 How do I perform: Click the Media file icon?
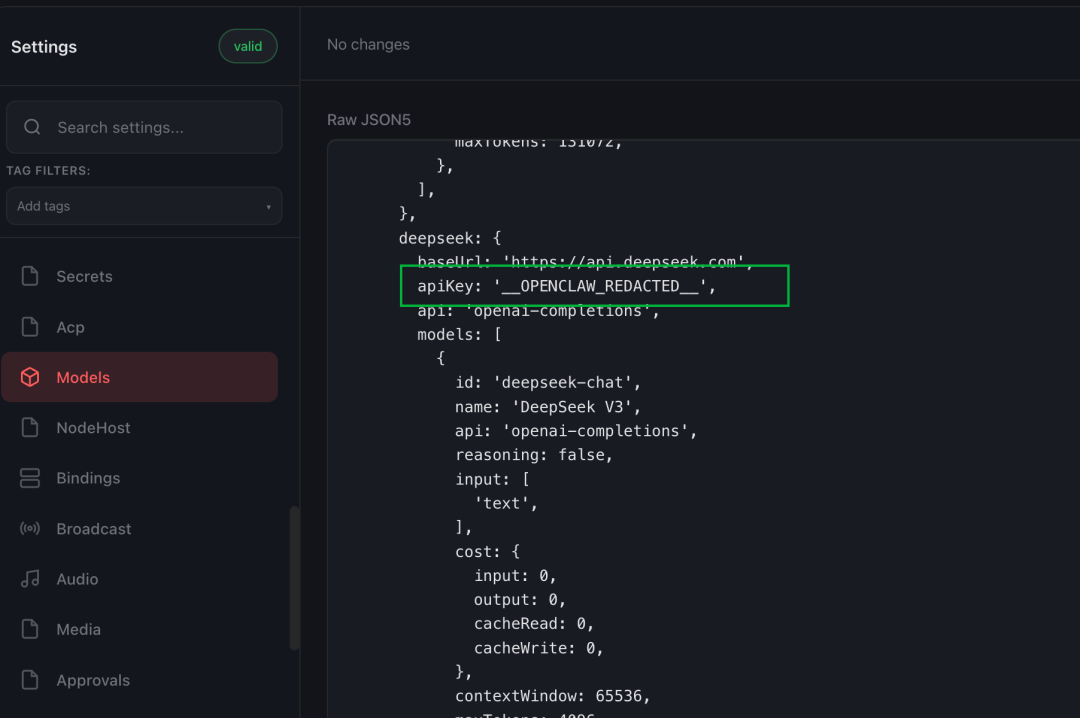pos(30,629)
